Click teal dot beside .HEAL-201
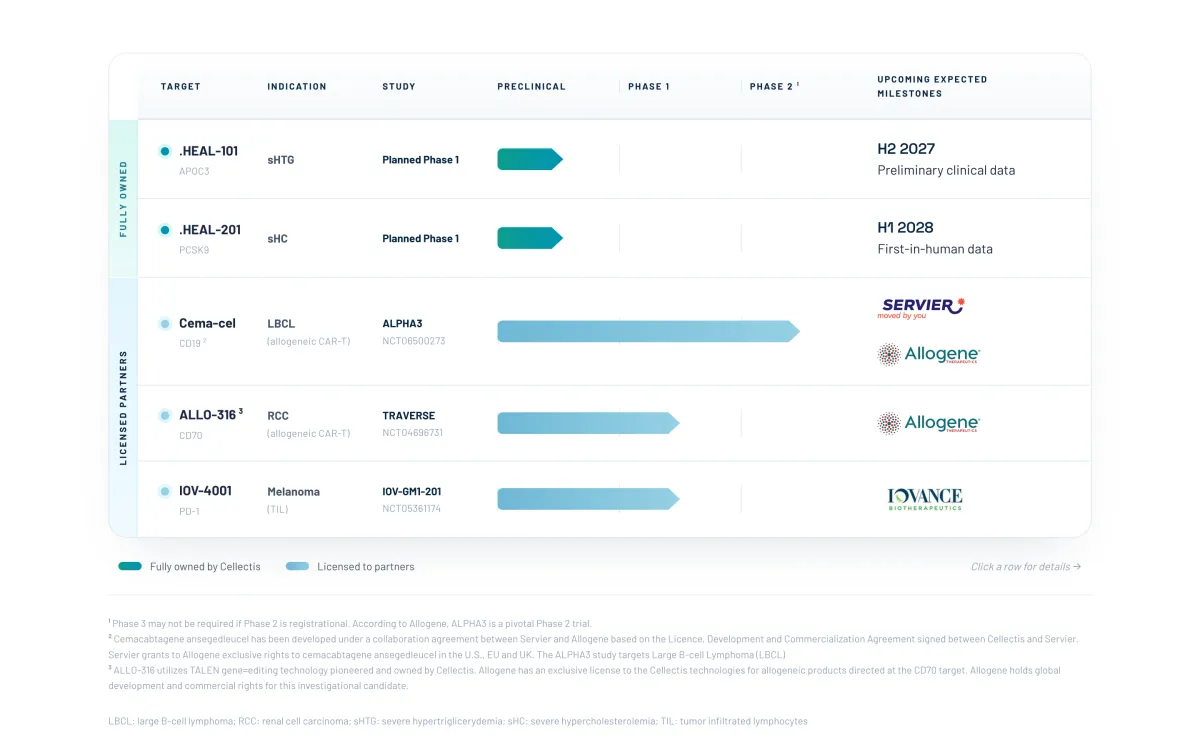Screen dimensions: 1200x742 tap(165, 230)
